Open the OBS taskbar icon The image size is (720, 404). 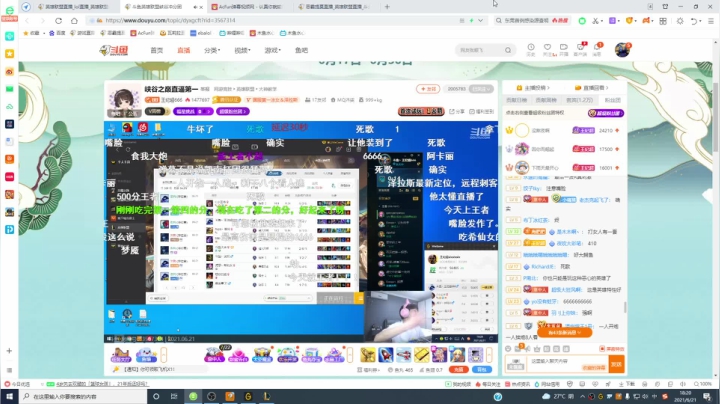[212, 396]
